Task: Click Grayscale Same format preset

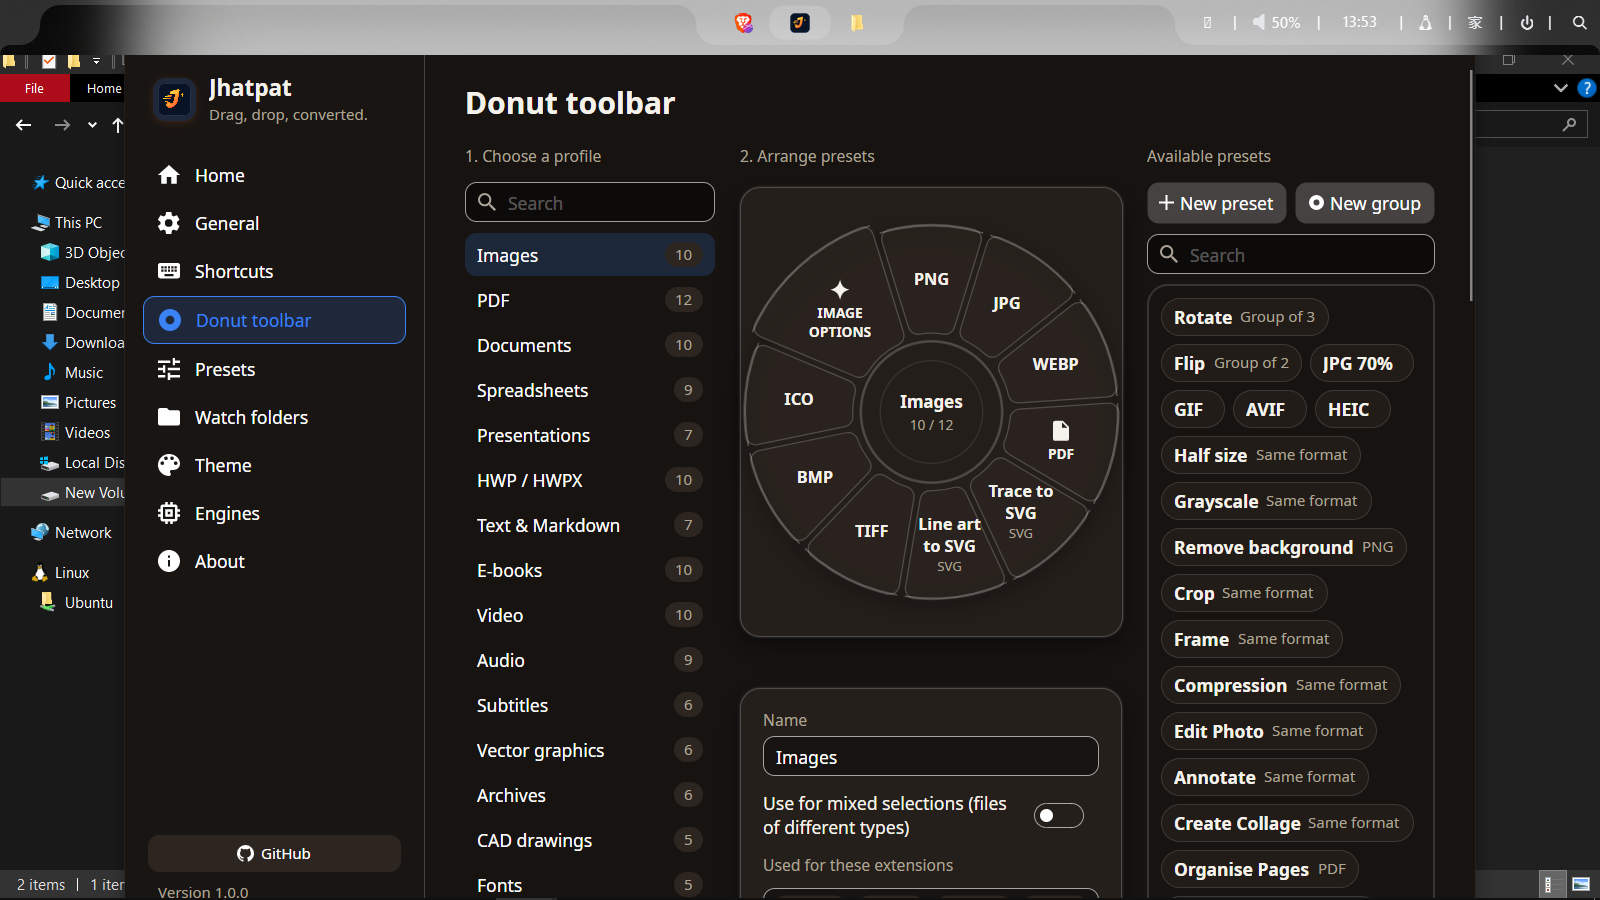Action: (x=1265, y=501)
